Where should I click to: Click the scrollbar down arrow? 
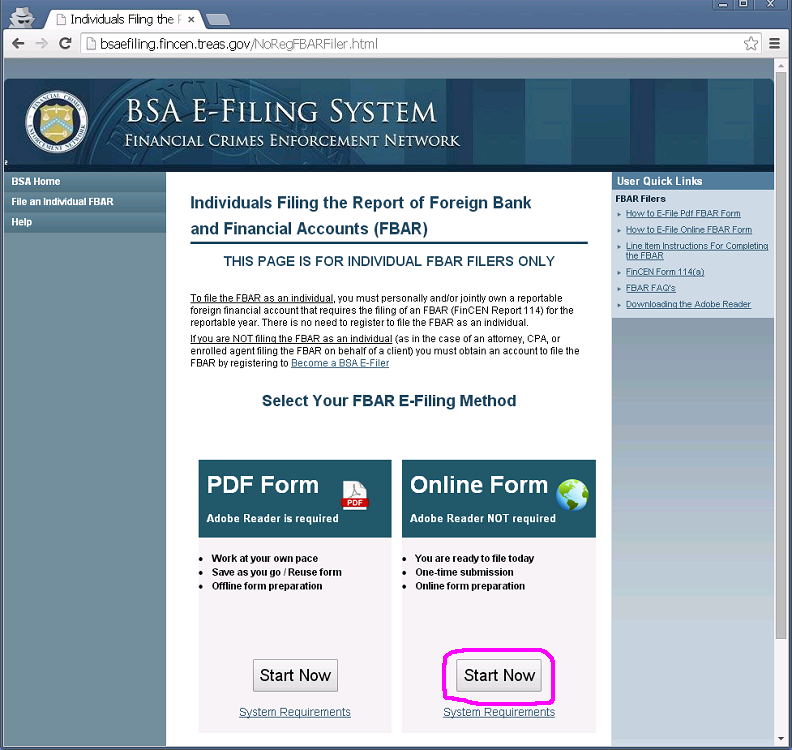tap(781, 739)
